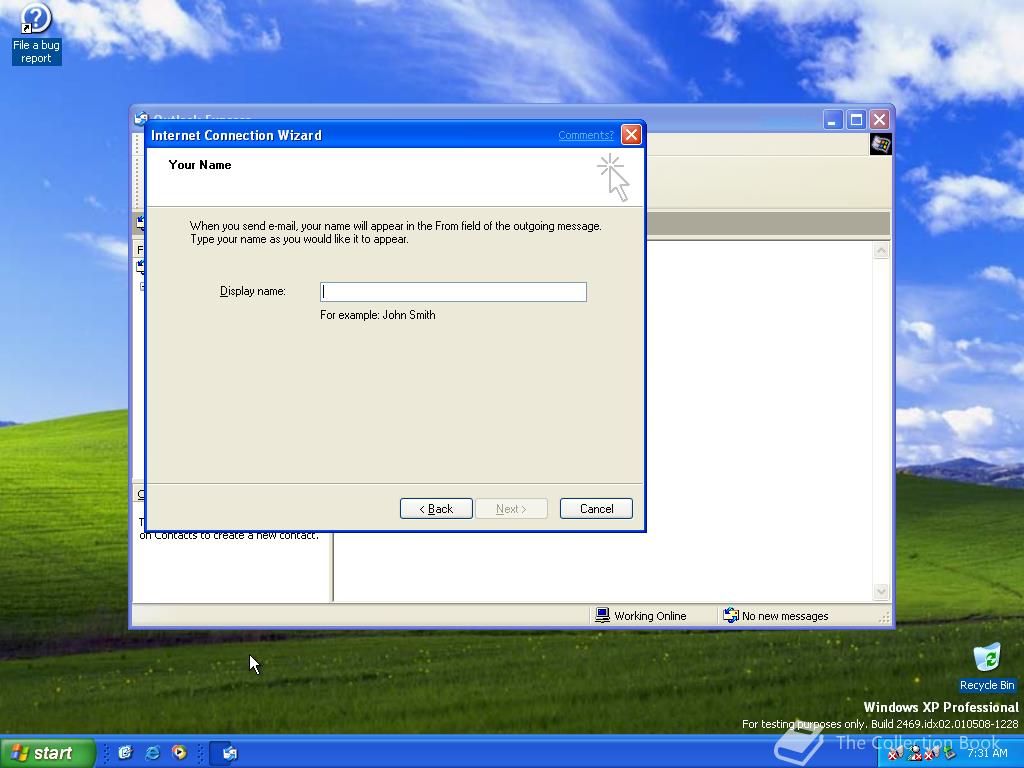1024x768 pixels.
Task: Click the Windows logo throbber in Outlook Express
Action: coord(880,144)
